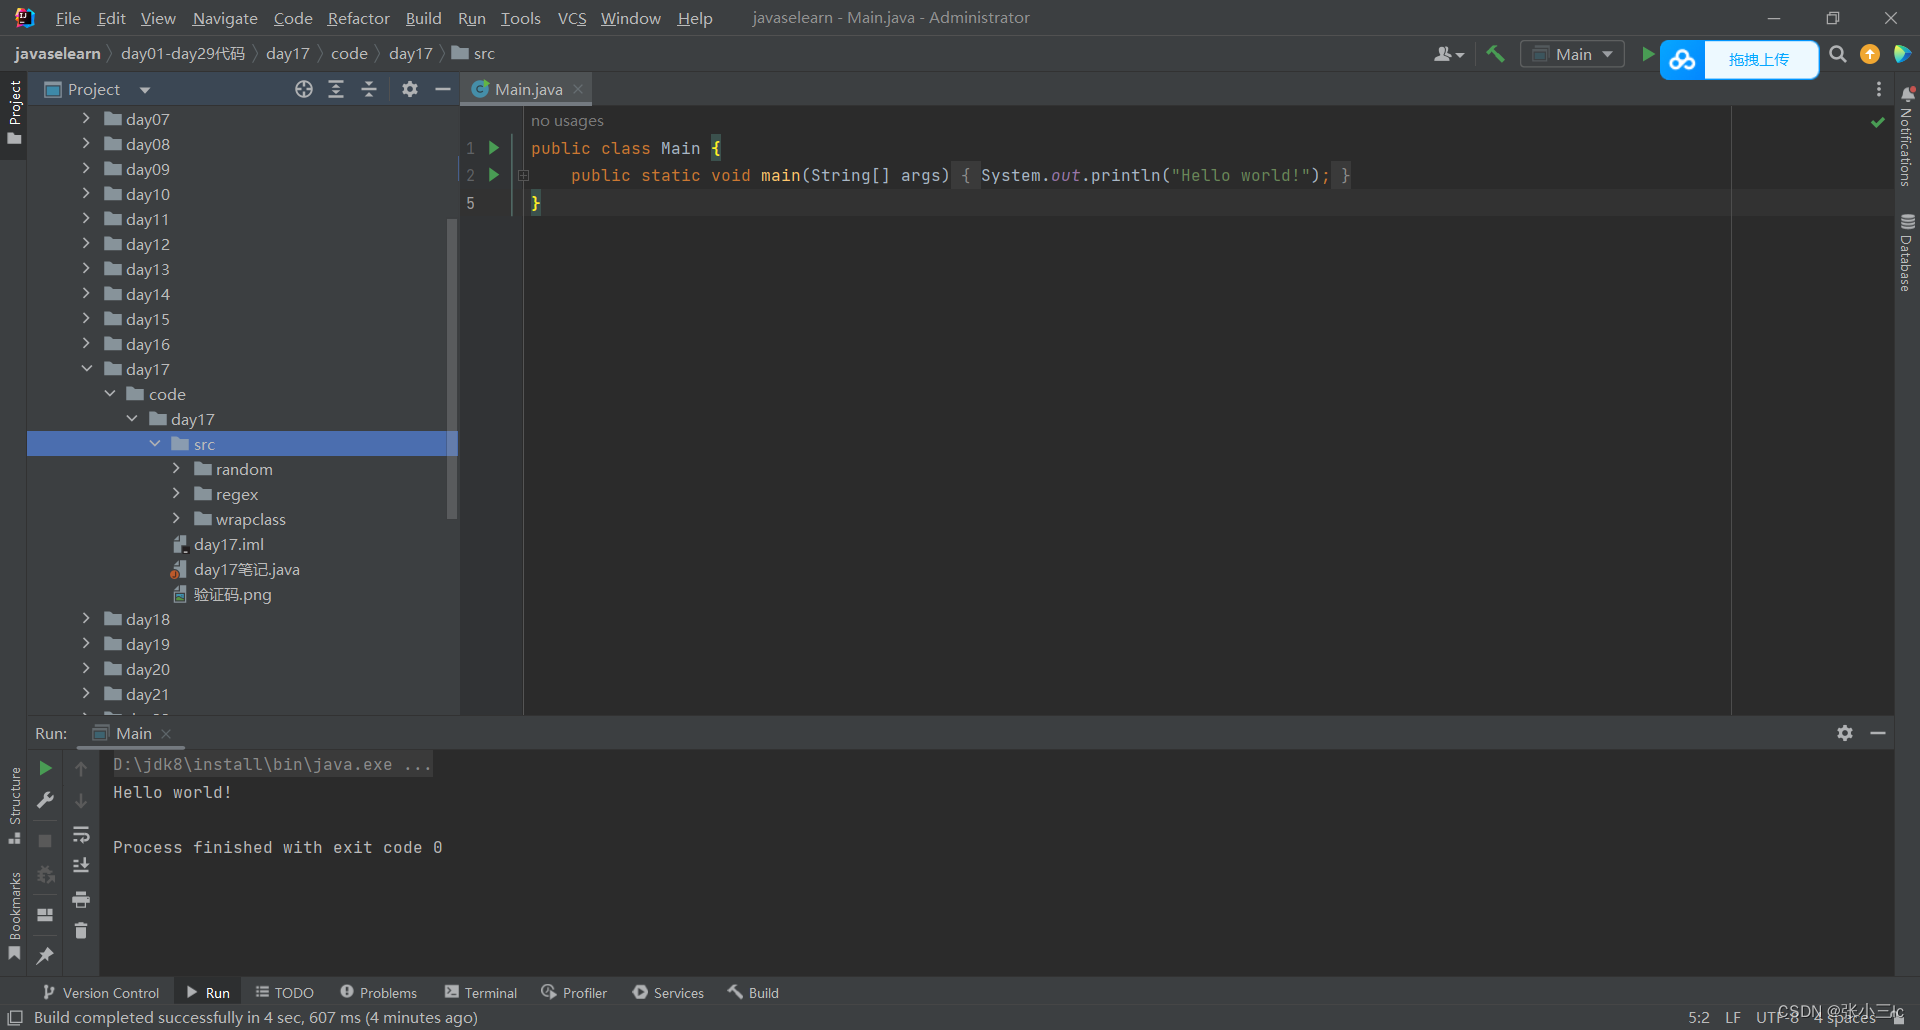The width and height of the screenshot is (1920, 1030).
Task: Click the Build project hammer icon
Action: (1495, 54)
